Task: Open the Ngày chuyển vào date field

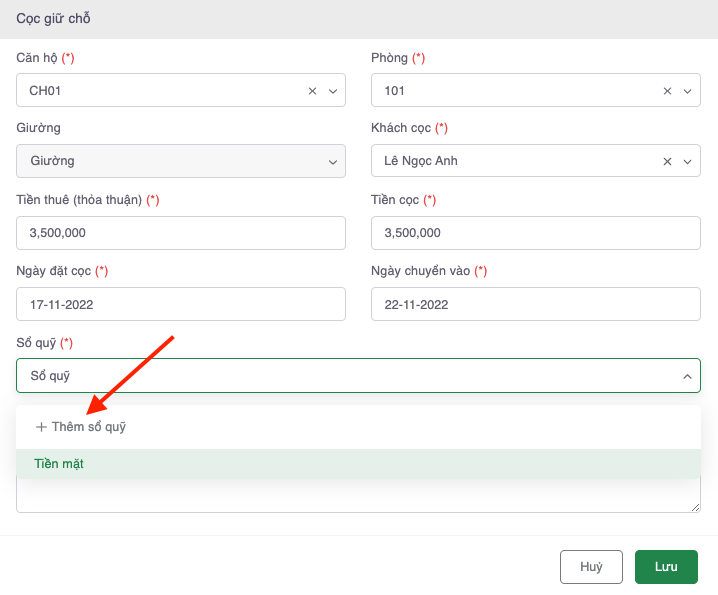Action: (x=535, y=304)
